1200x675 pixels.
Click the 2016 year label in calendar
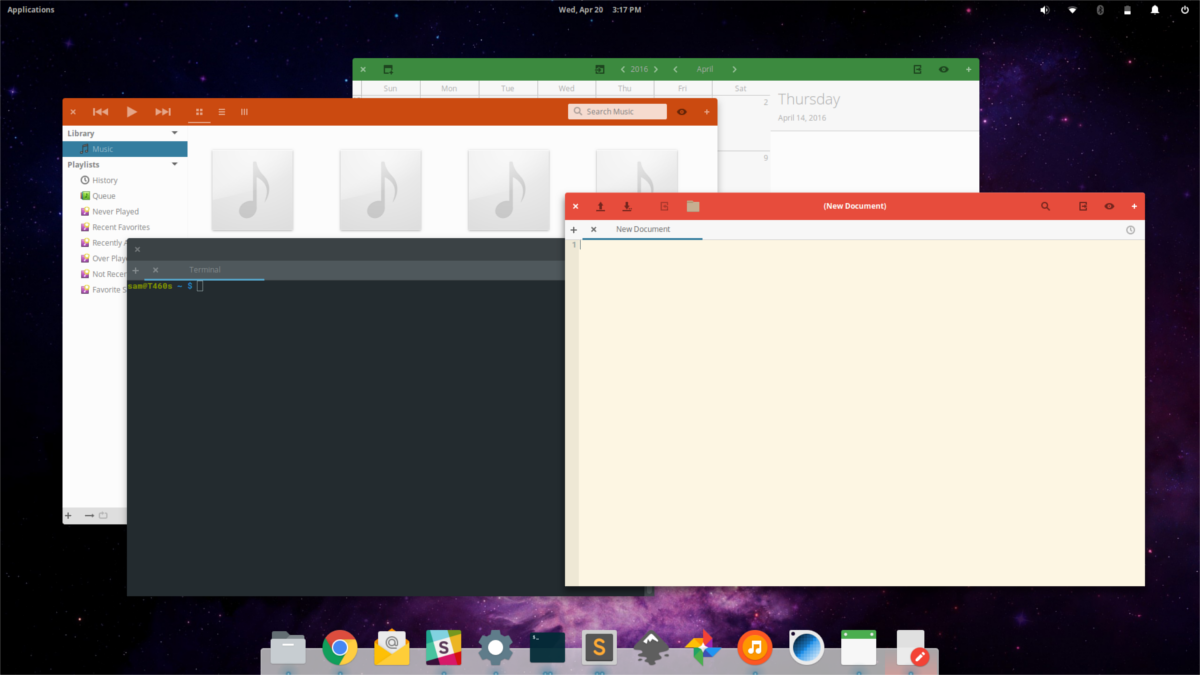coord(639,69)
